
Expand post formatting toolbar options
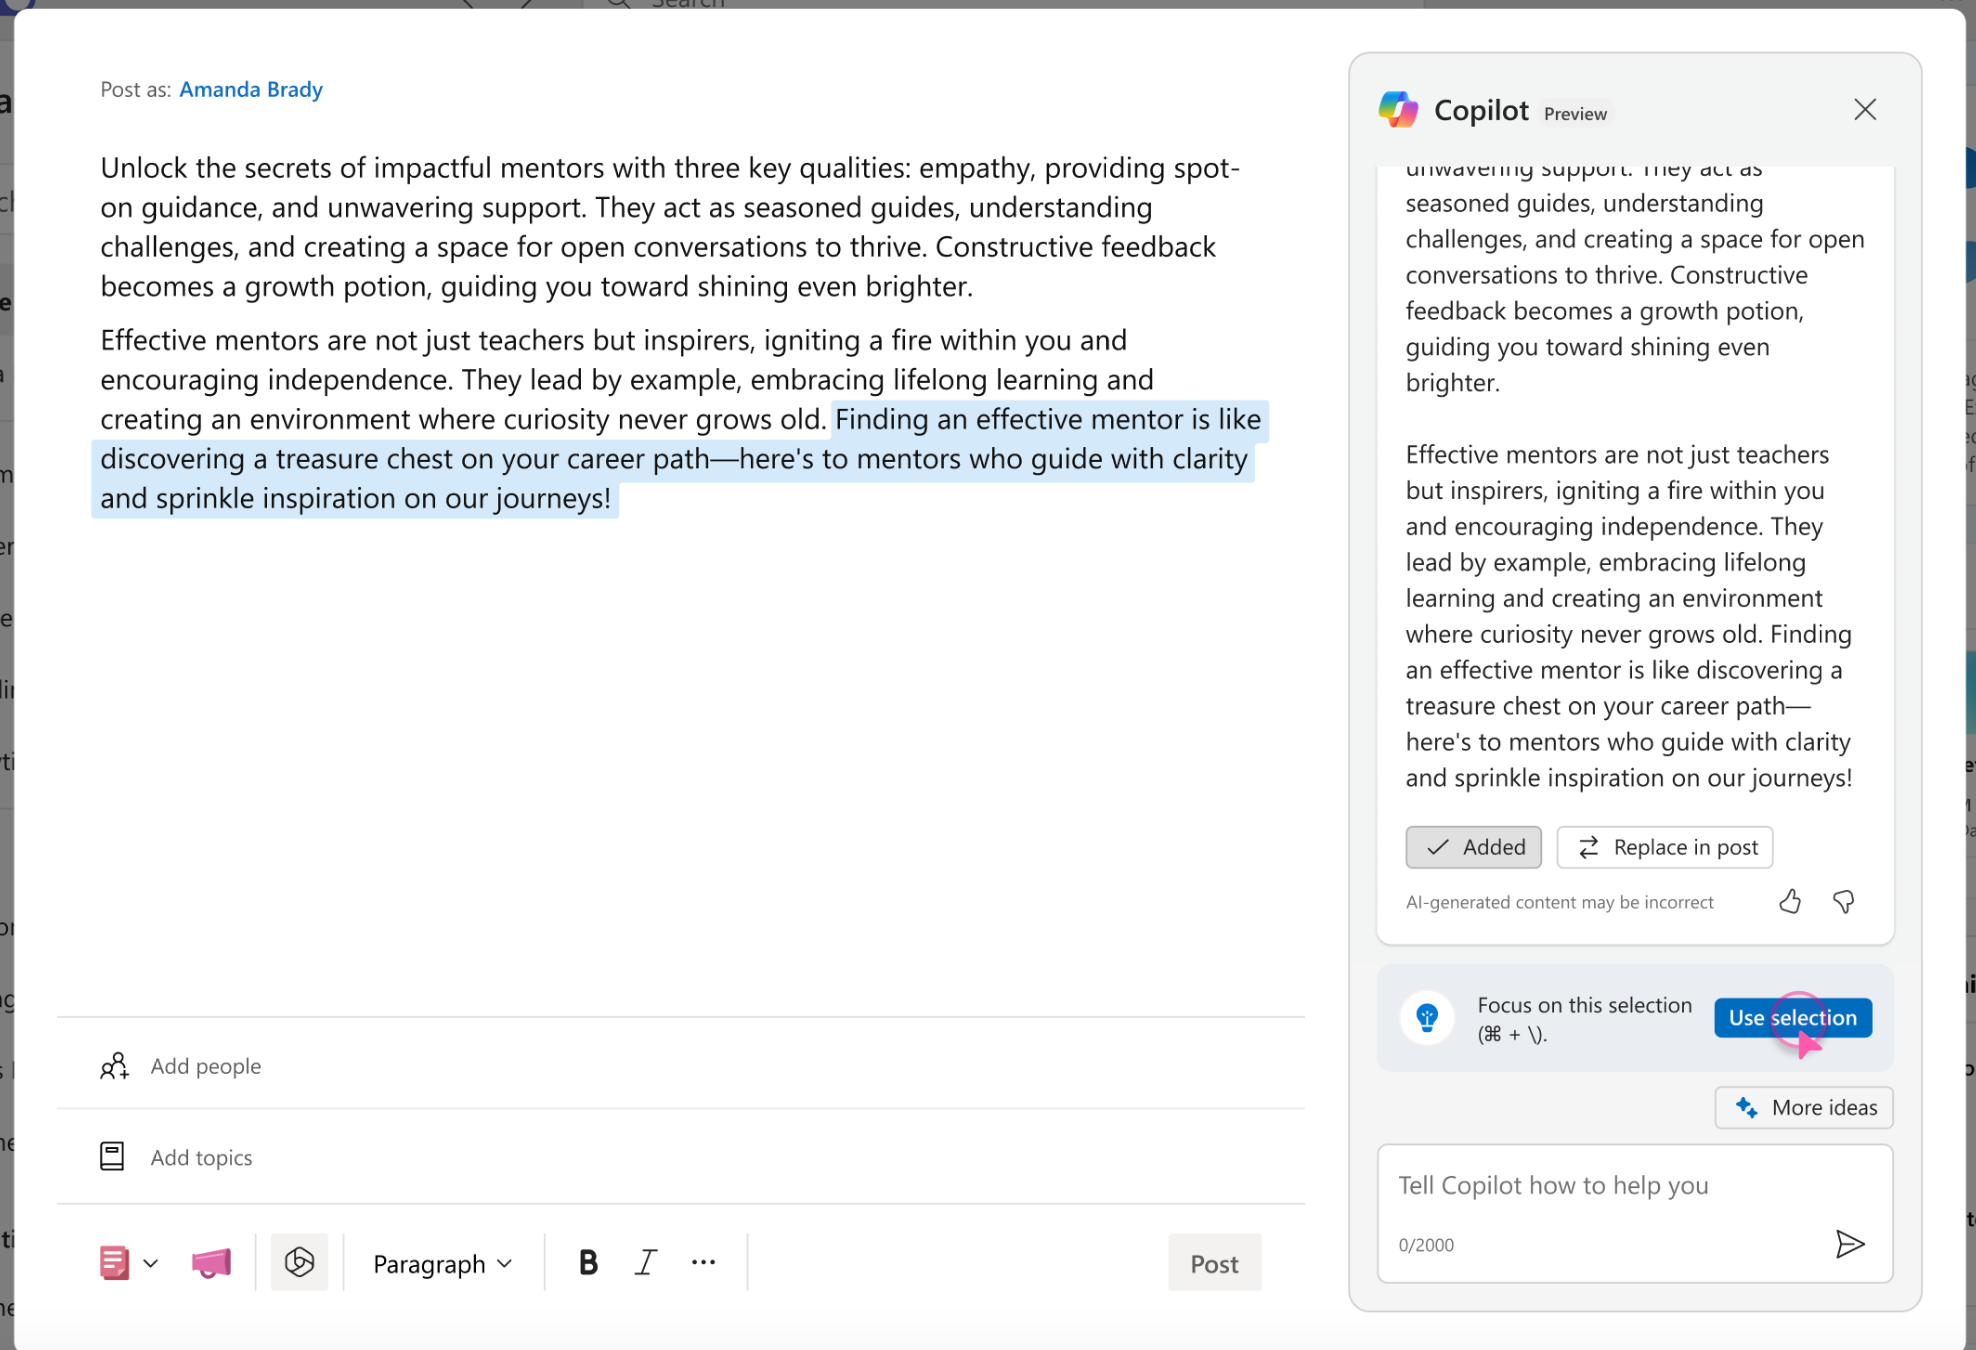[x=704, y=1263]
